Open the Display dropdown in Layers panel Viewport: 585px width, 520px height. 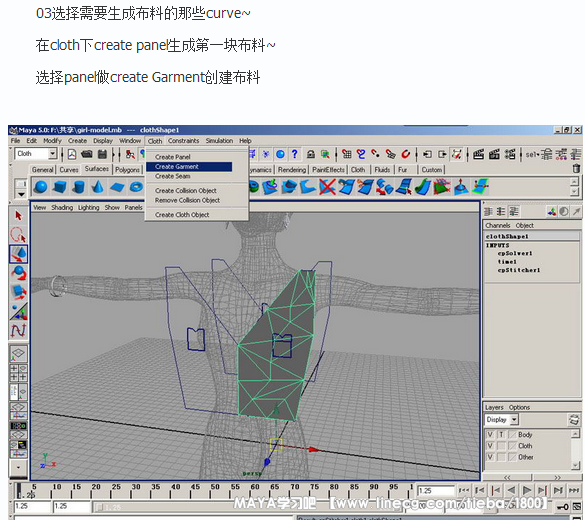514,420
